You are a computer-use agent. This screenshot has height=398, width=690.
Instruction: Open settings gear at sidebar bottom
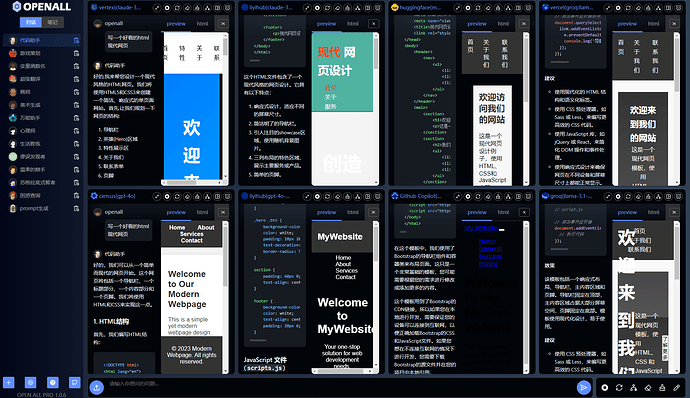[30, 382]
